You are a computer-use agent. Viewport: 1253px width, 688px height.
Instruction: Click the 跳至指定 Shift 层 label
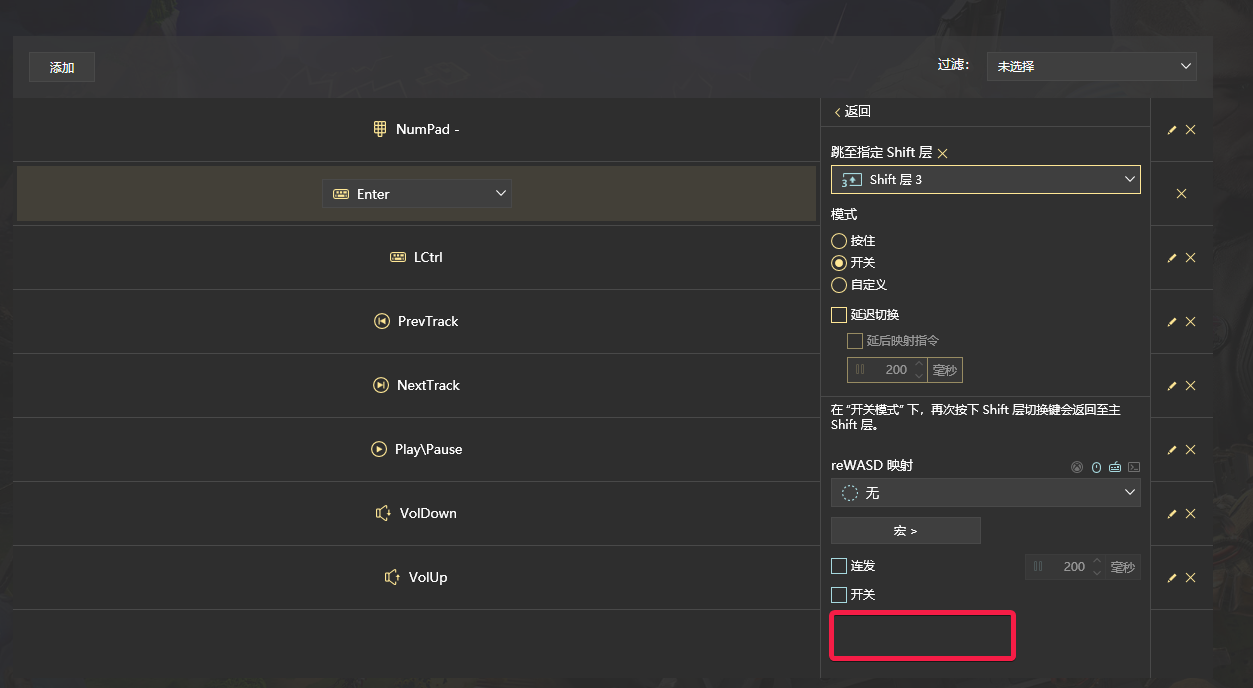(881, 153)
